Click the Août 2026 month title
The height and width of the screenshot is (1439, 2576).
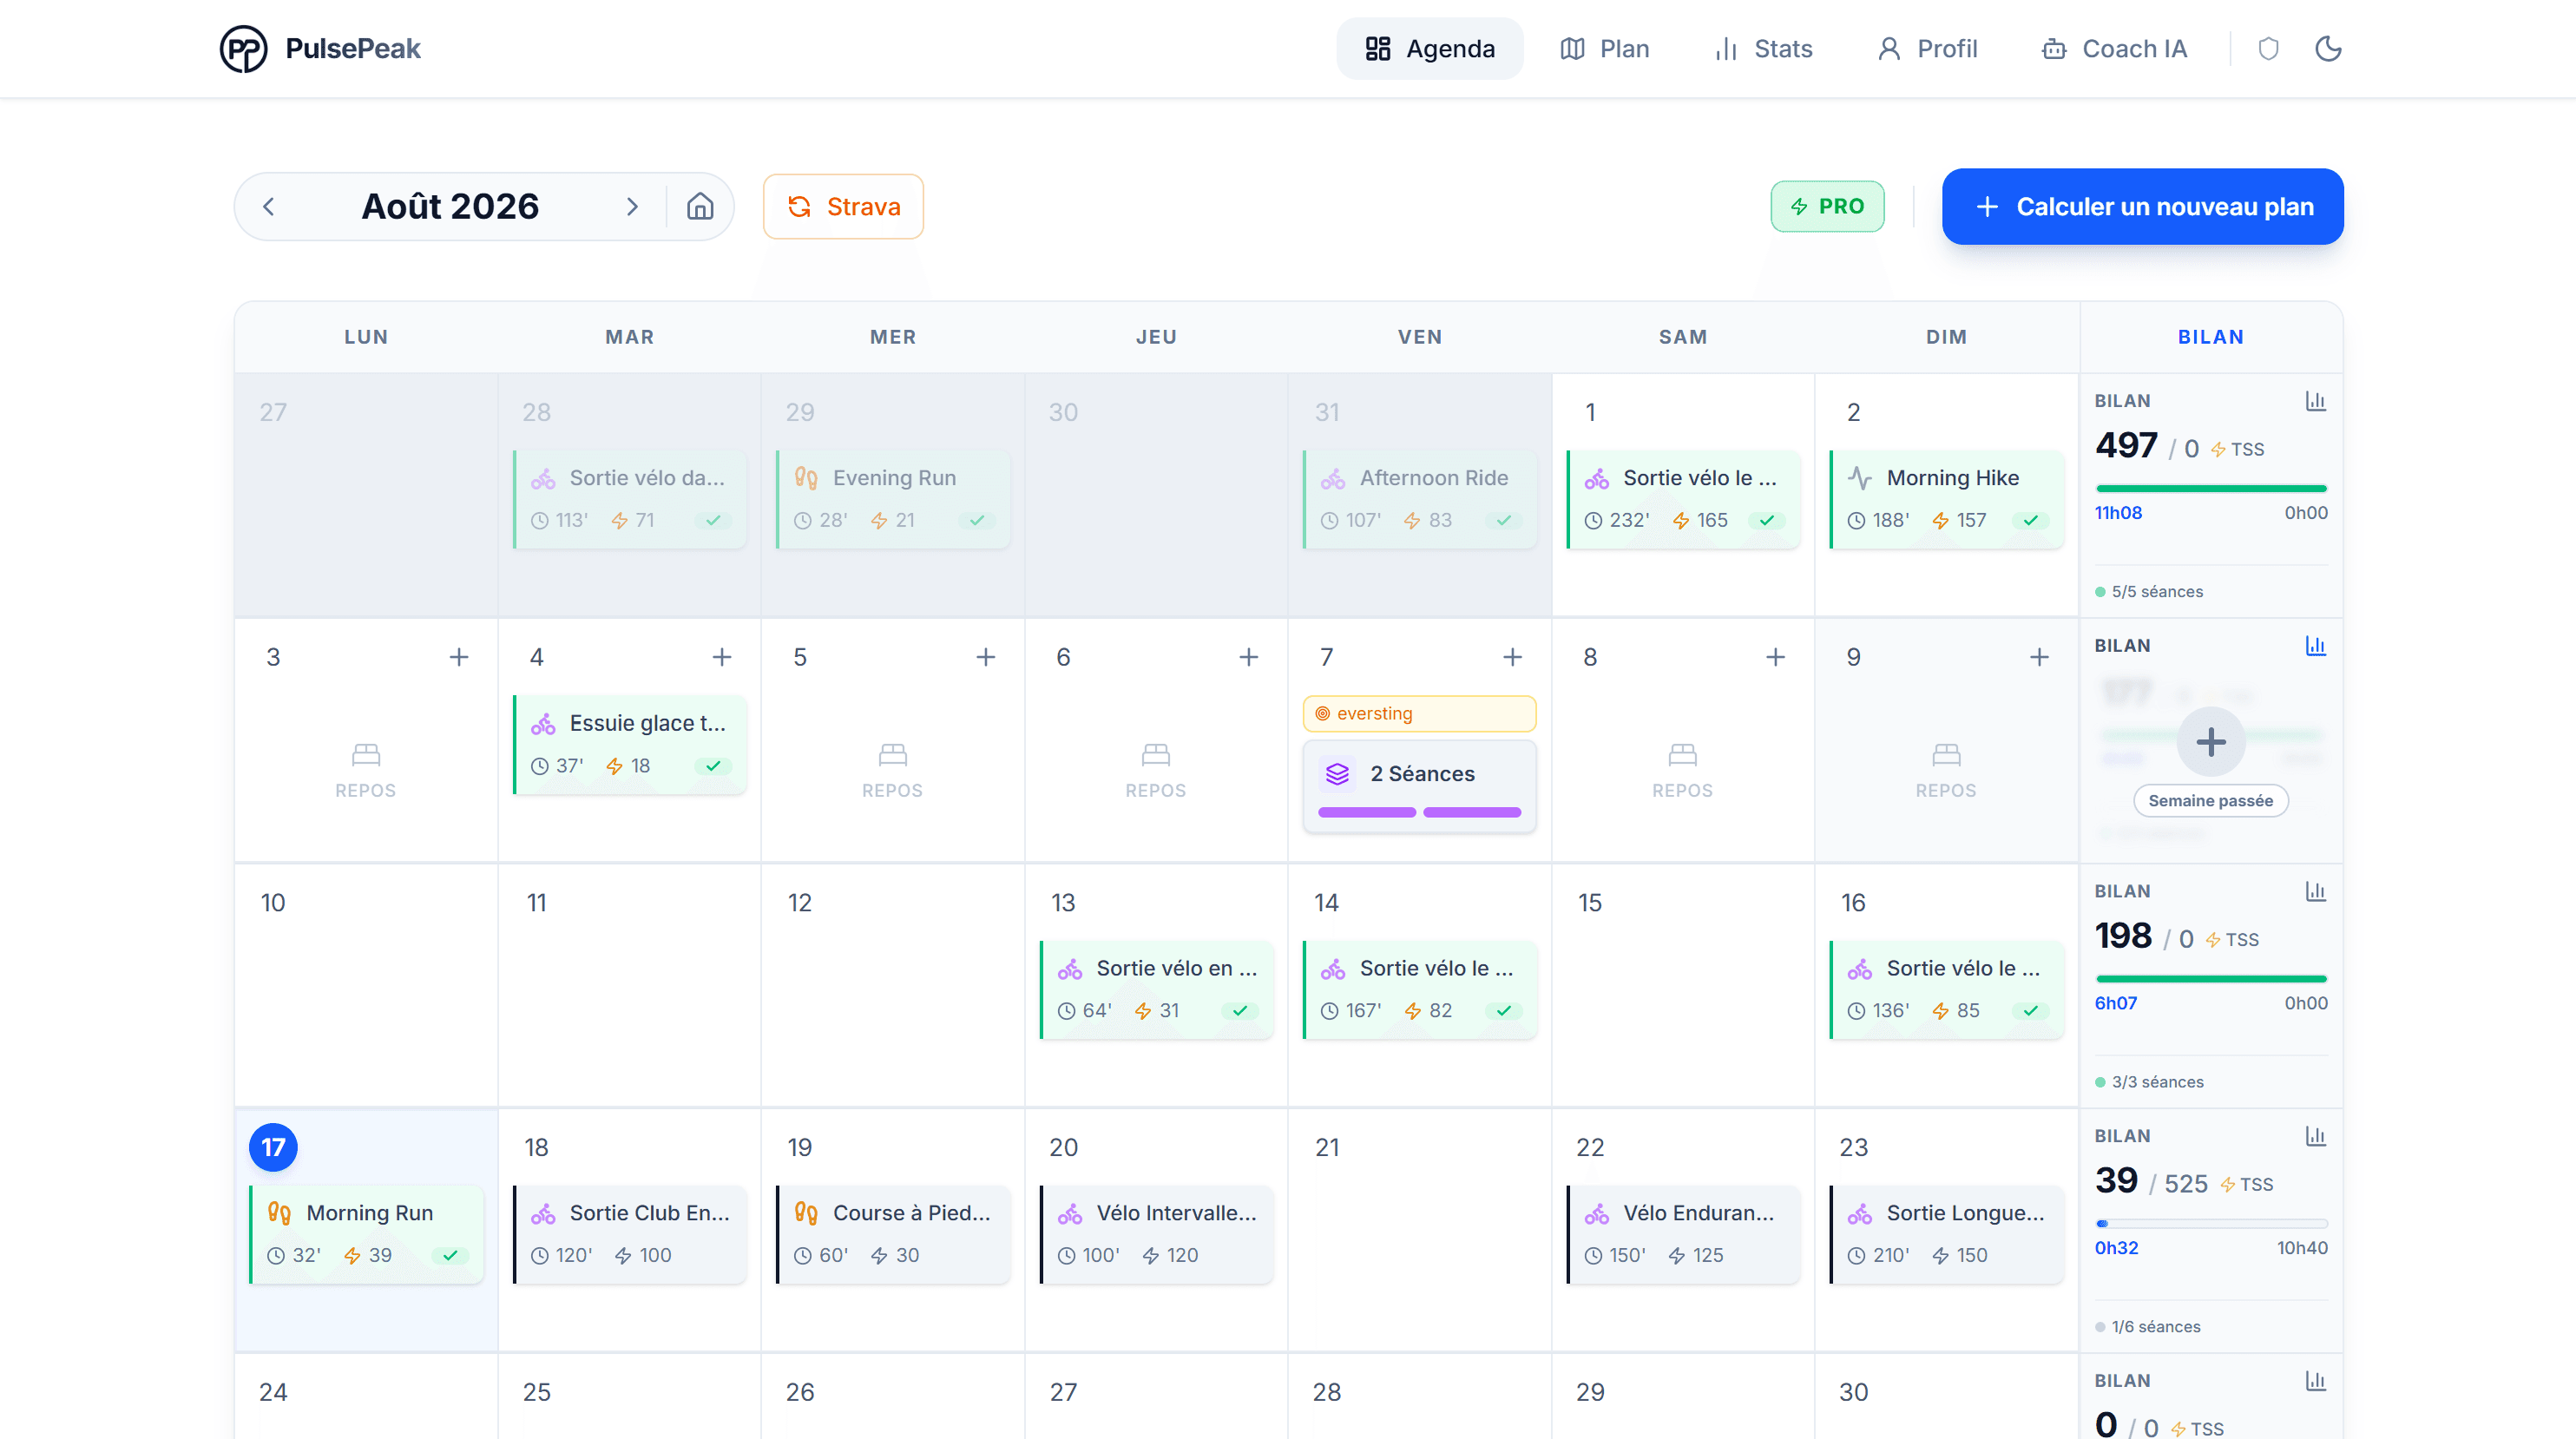[x=450, y=207]
